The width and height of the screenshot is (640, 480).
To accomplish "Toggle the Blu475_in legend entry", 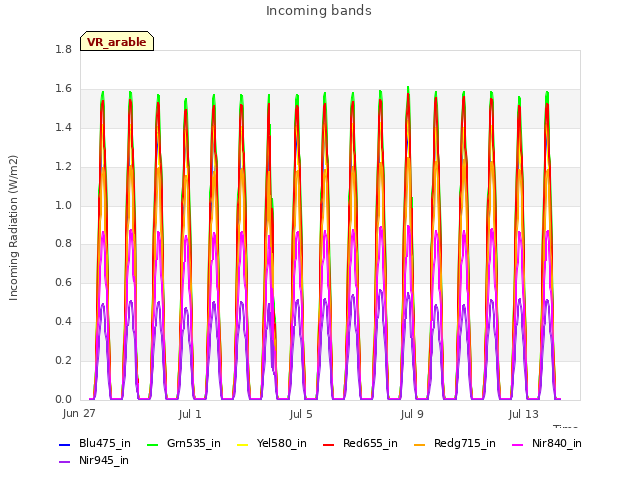I will (x=95, y=444).
